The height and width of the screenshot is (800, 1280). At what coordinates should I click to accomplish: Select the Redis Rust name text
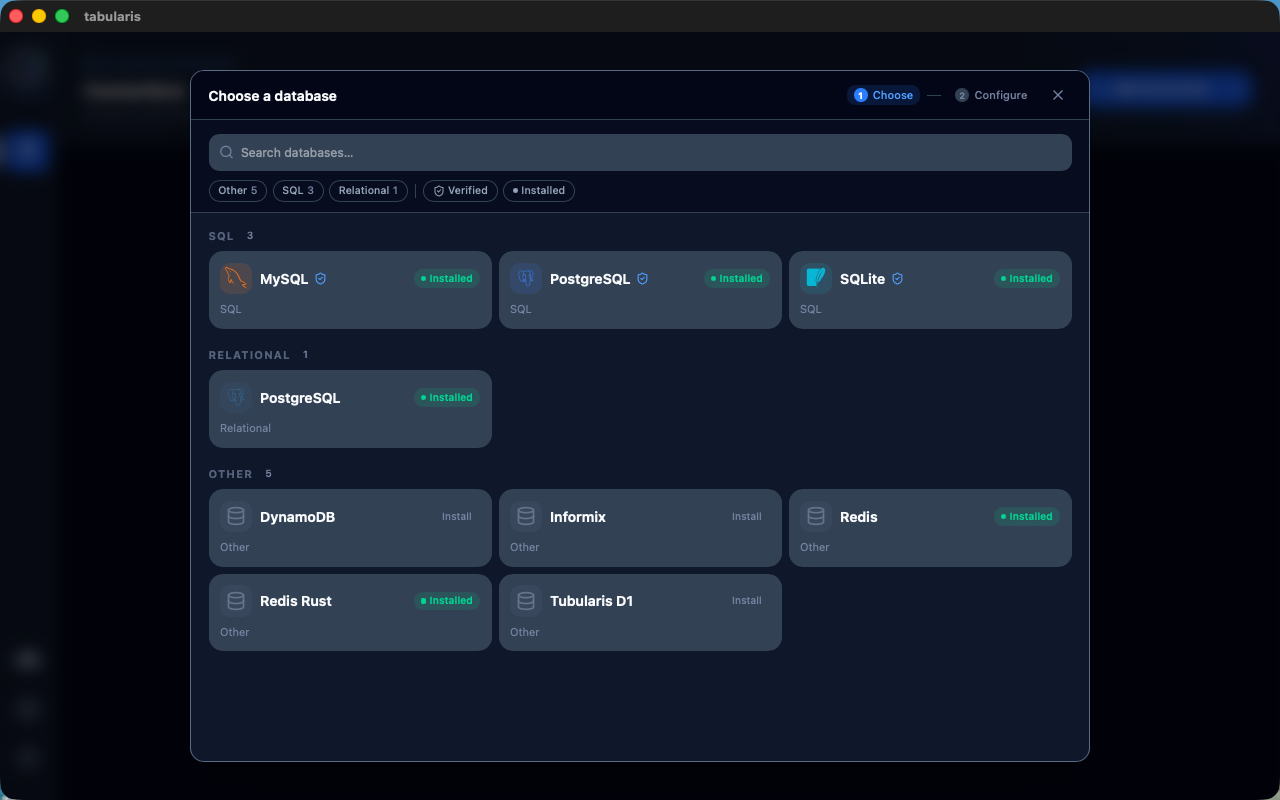[296, 601]
